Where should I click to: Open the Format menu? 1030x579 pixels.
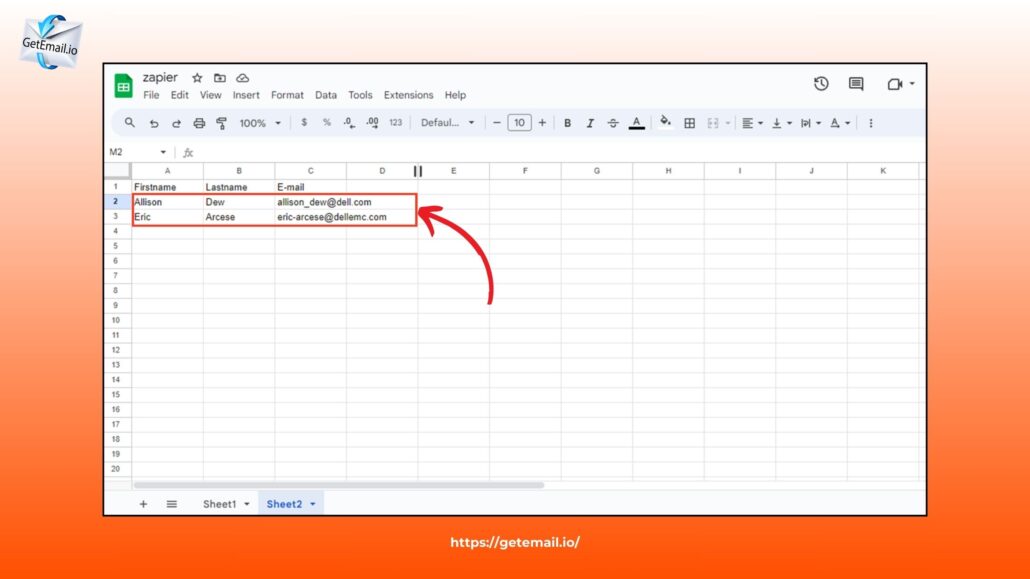tap(287, 95)
